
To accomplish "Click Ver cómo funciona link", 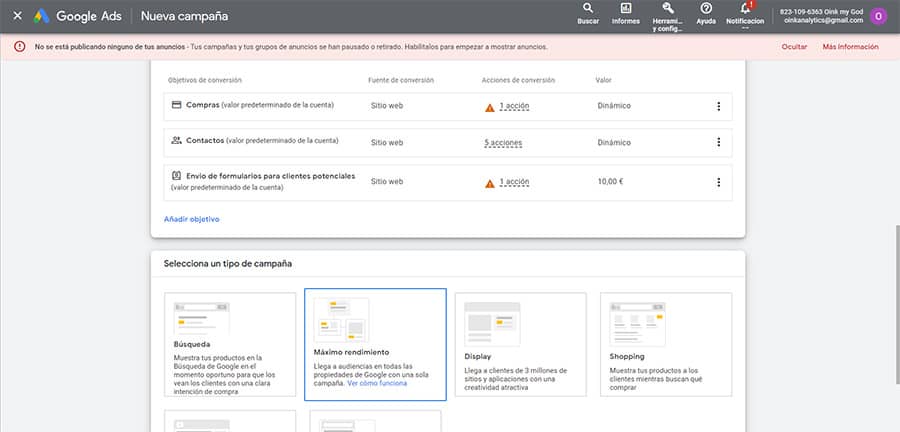I will click(377, 383).
